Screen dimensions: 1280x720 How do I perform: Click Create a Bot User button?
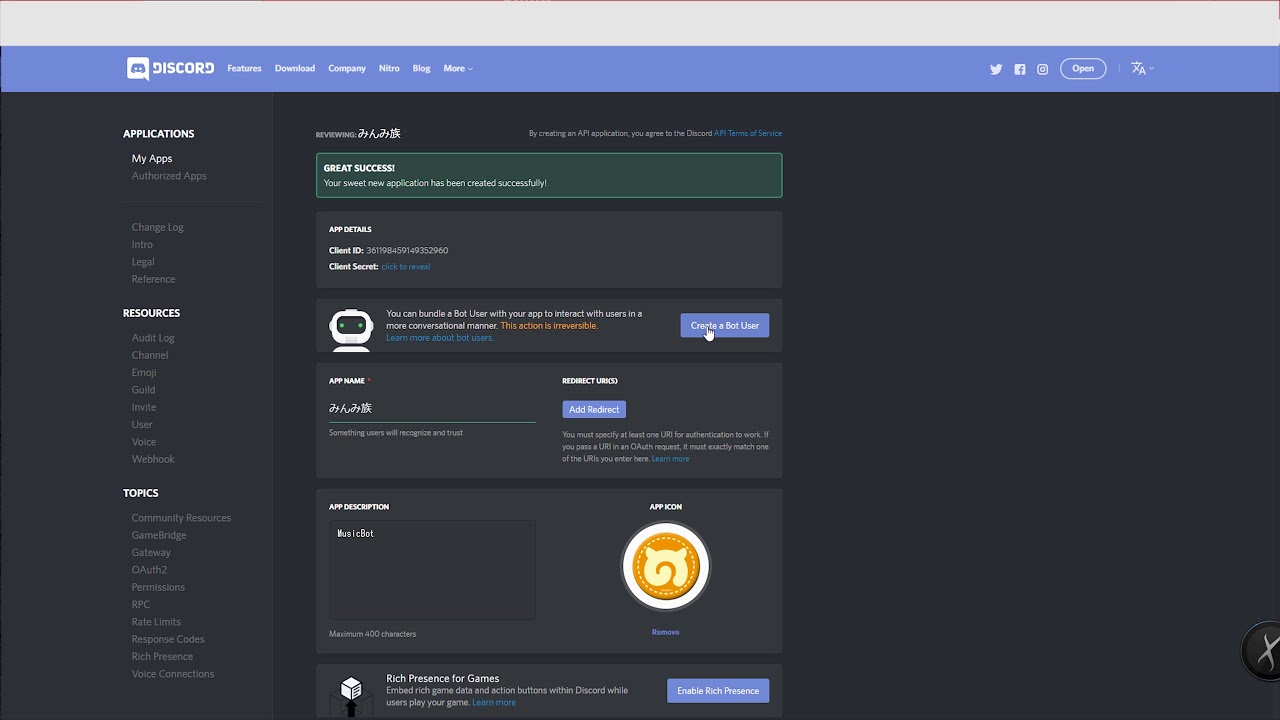pos(725,325)
